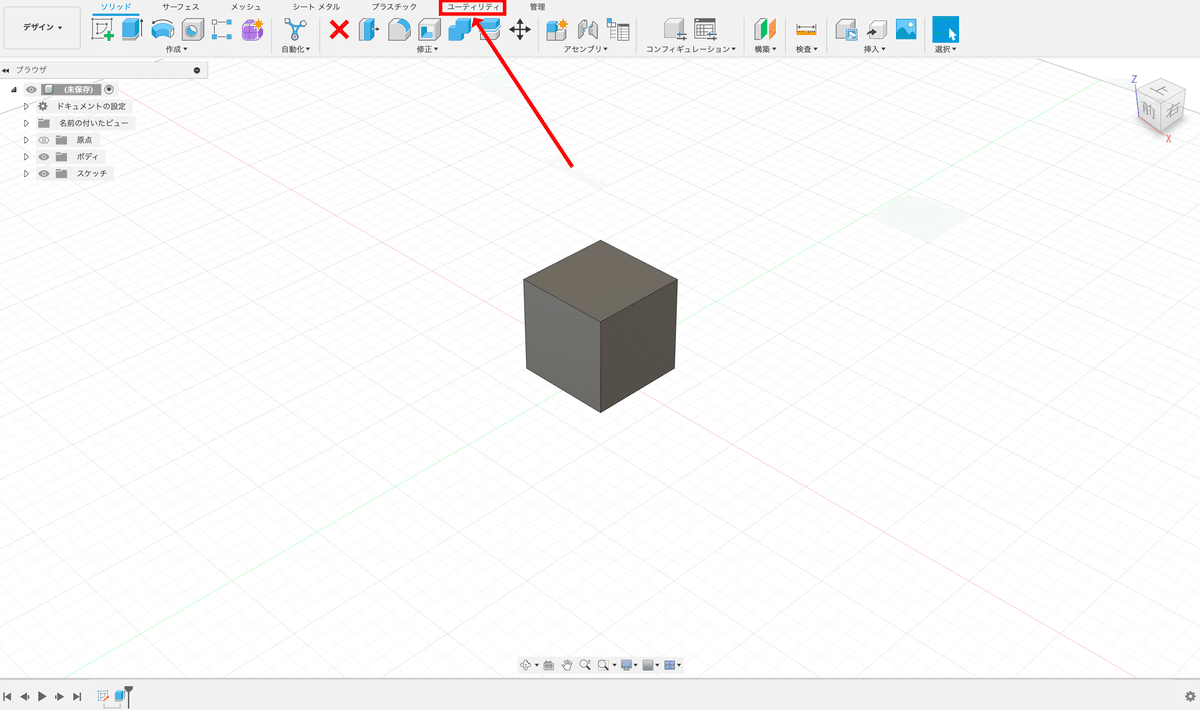Hide the ボディ folder via eye
Image resolution: width=1200 pixels, height=710 pixels.
coord(44,157)
